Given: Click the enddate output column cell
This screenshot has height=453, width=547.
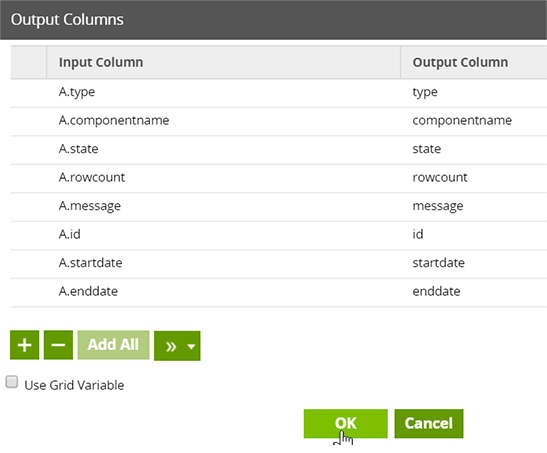Looking at the screenshot, I should (474, 292).
